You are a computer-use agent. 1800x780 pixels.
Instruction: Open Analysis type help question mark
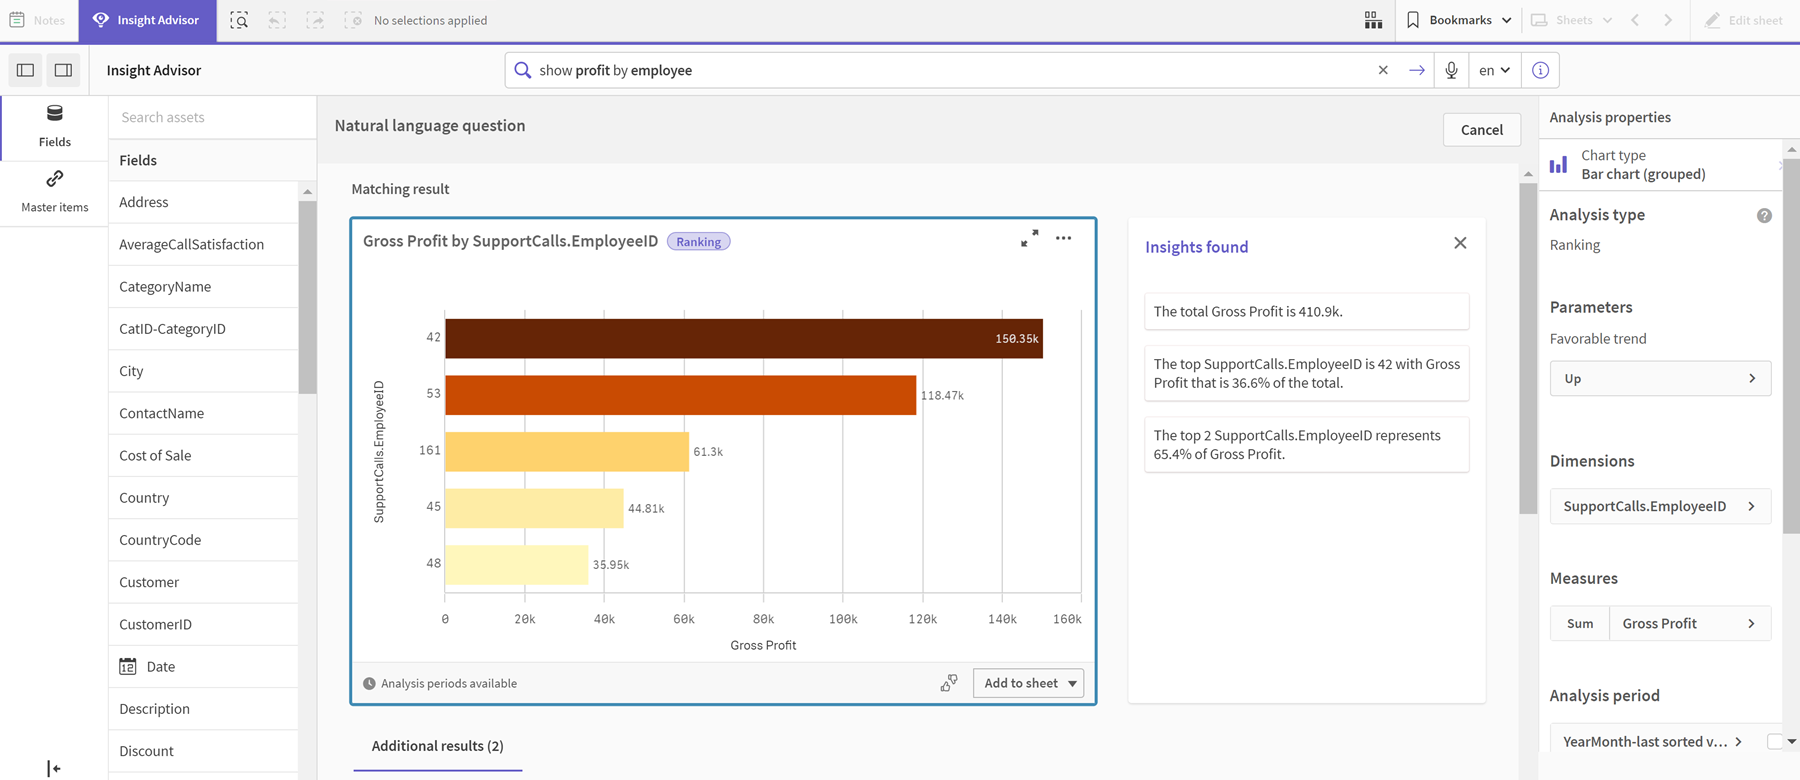1764,216
